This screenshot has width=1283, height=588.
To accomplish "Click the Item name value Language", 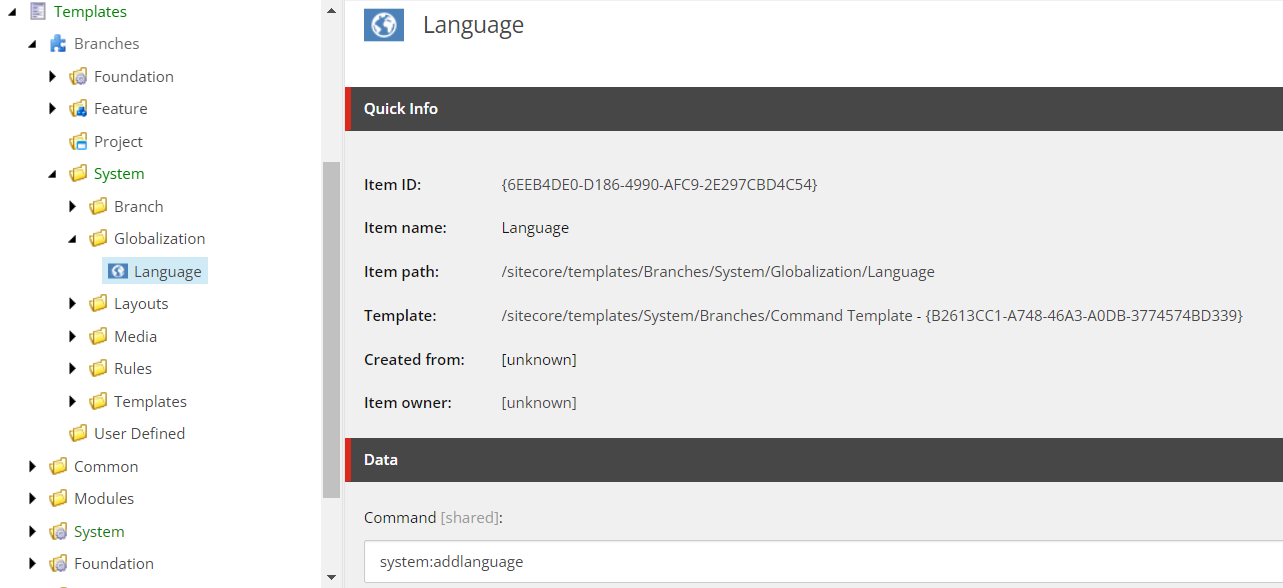I will click(535, 228).
